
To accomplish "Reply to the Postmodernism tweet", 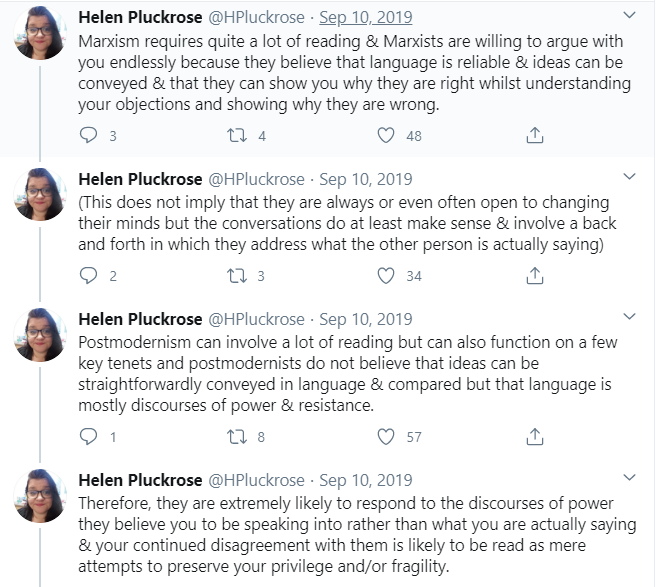I will pyautogui.click(x=89, y=436).
